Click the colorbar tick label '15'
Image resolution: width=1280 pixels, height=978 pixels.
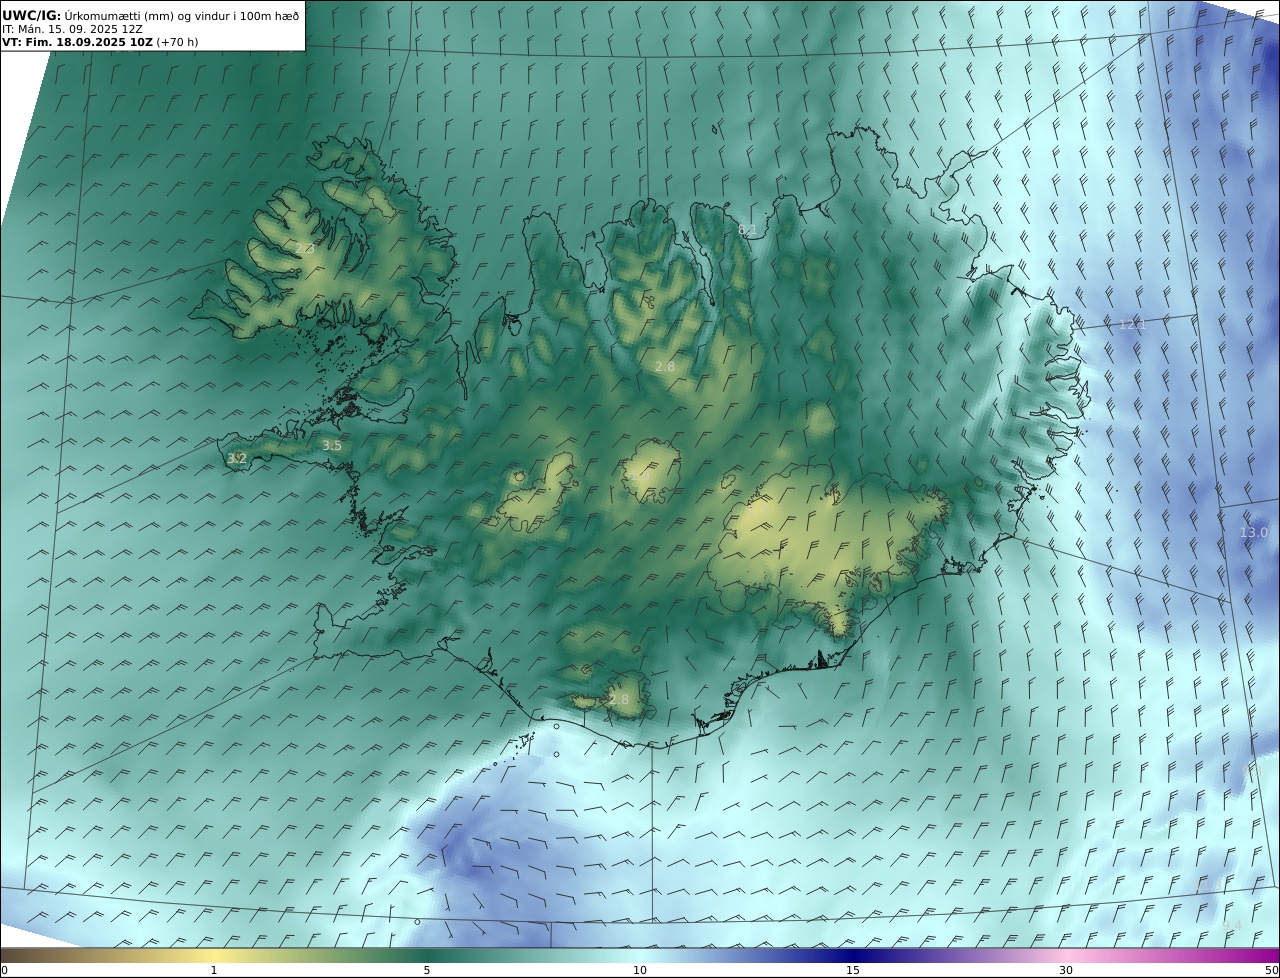pyautogui.click(x=853, y=970)
